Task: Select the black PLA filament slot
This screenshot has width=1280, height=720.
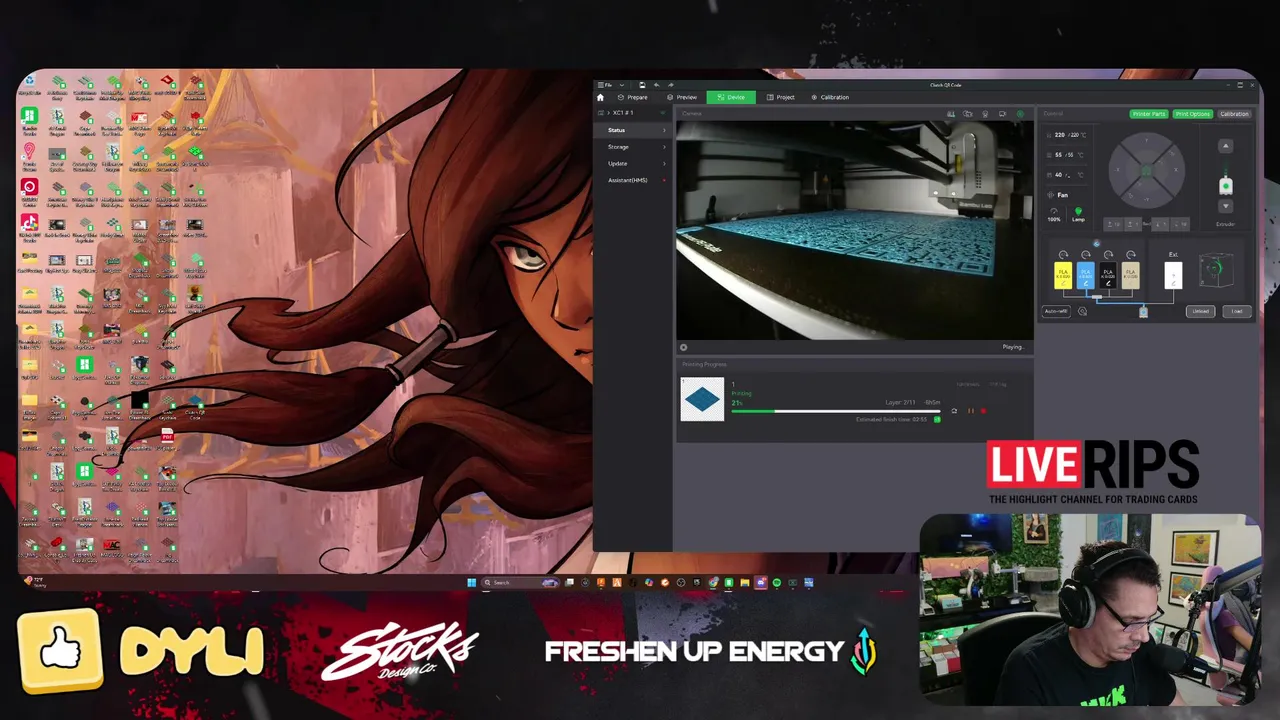Action: (1108, 275)
